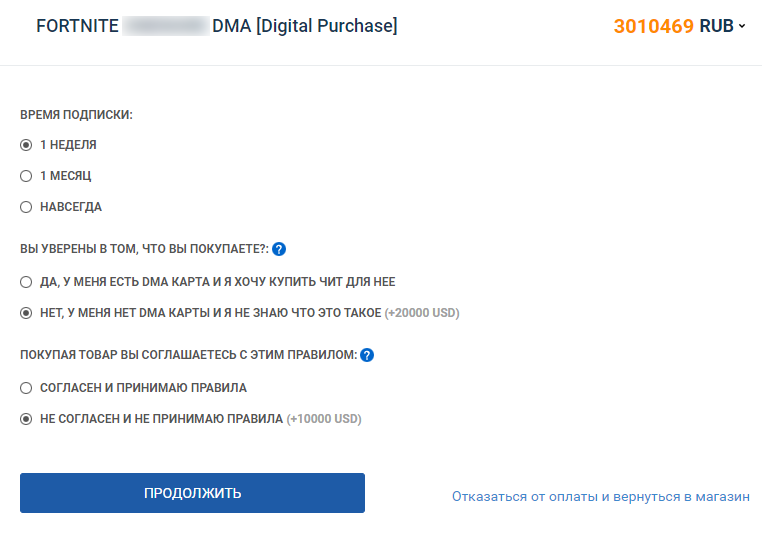Select 'НЕТ, У МЕНЯ НЕТ DMA КАРТЫ' radio
Image resolution: width=762 pixels, height=534 pixels.
click(x=27, y=313)
